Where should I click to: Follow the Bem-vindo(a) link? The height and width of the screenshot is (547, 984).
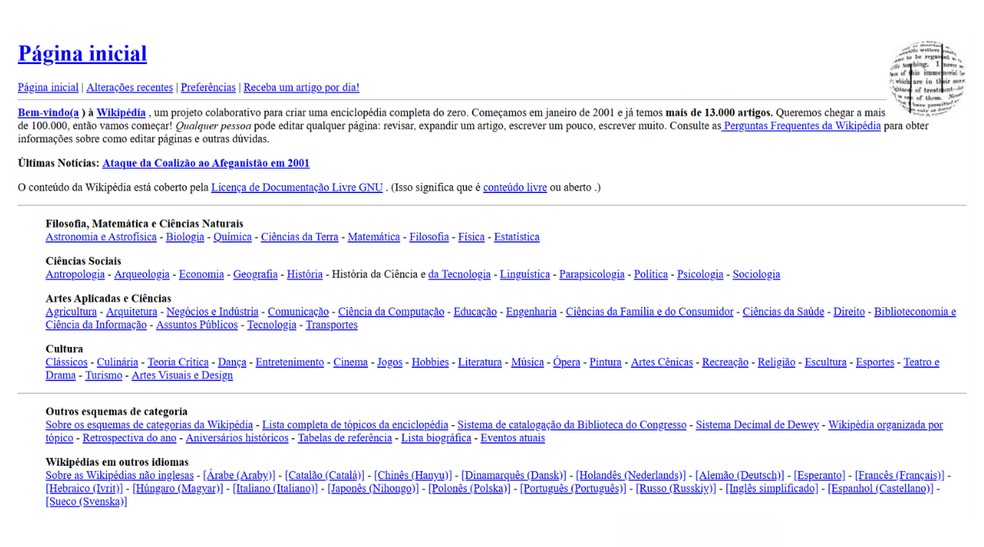tap(48, 113)
